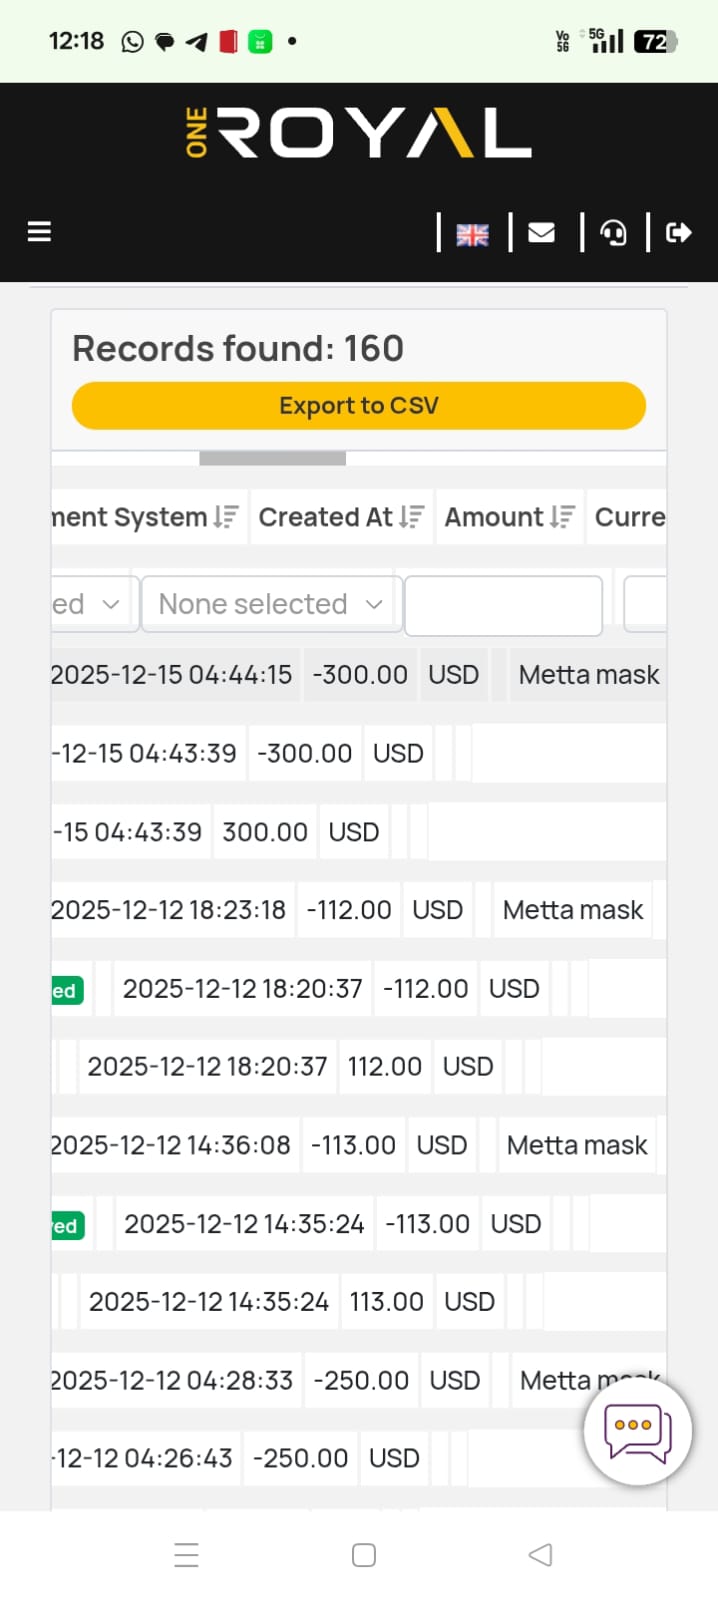This screenshot has height=1599, width=718.
Task: Export records to CSV
Action: (359, 406)
